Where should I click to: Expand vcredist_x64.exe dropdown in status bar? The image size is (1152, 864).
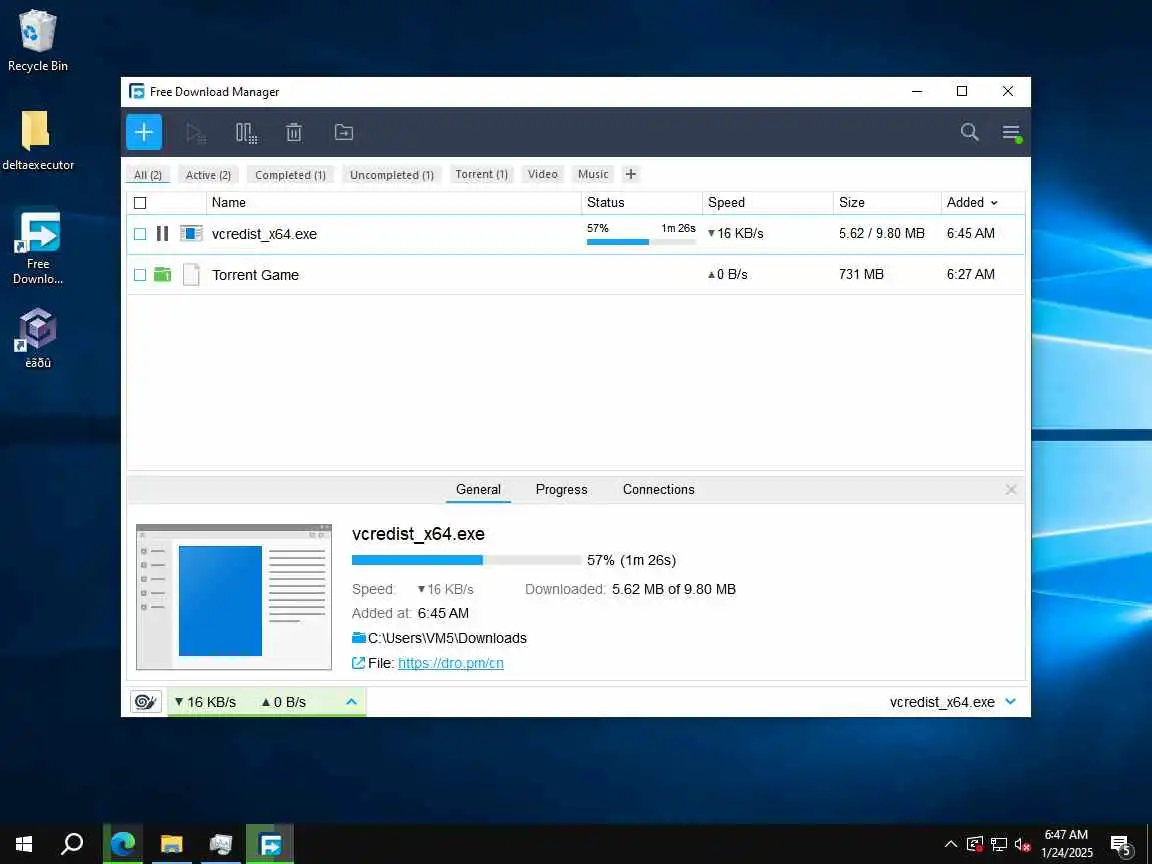1011,702
